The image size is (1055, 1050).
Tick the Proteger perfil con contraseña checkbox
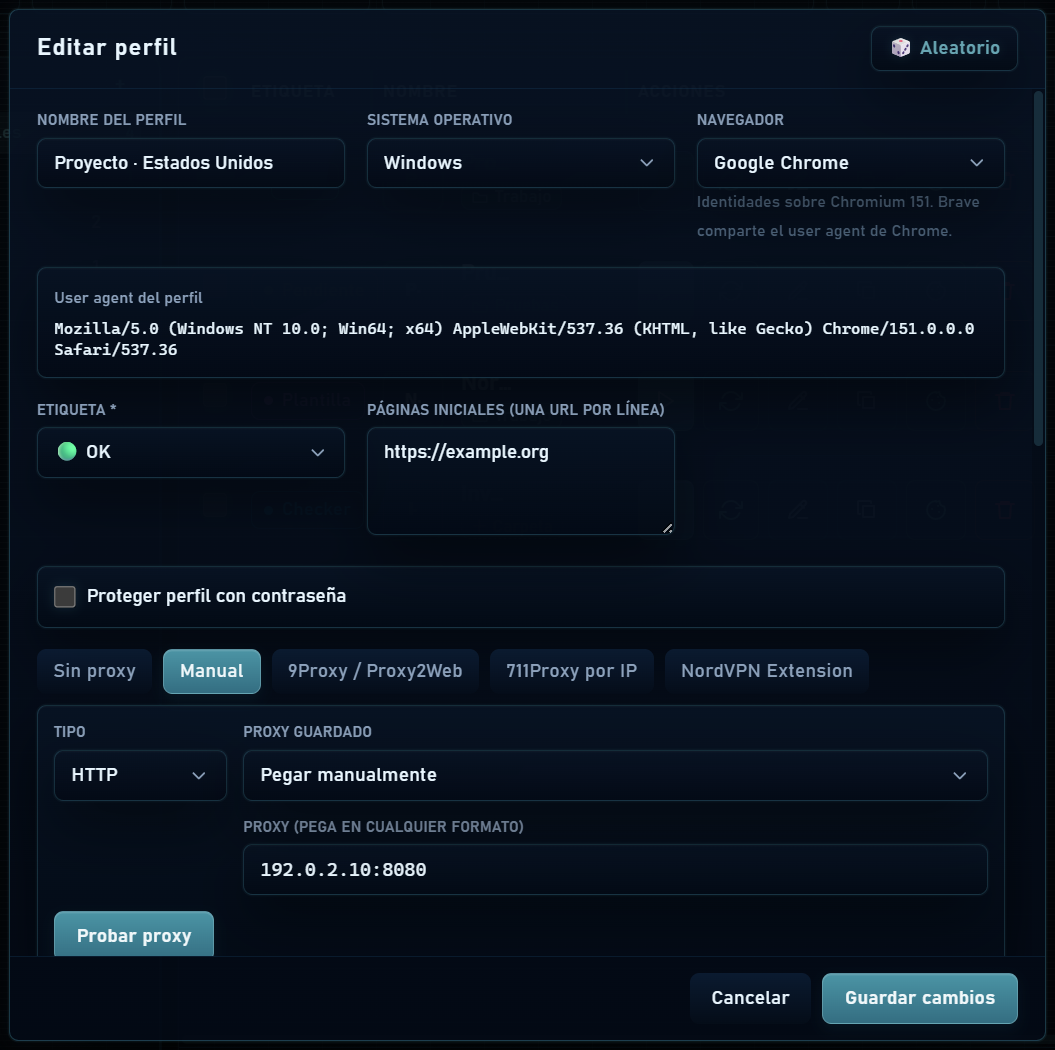click(x=65, y=596)
